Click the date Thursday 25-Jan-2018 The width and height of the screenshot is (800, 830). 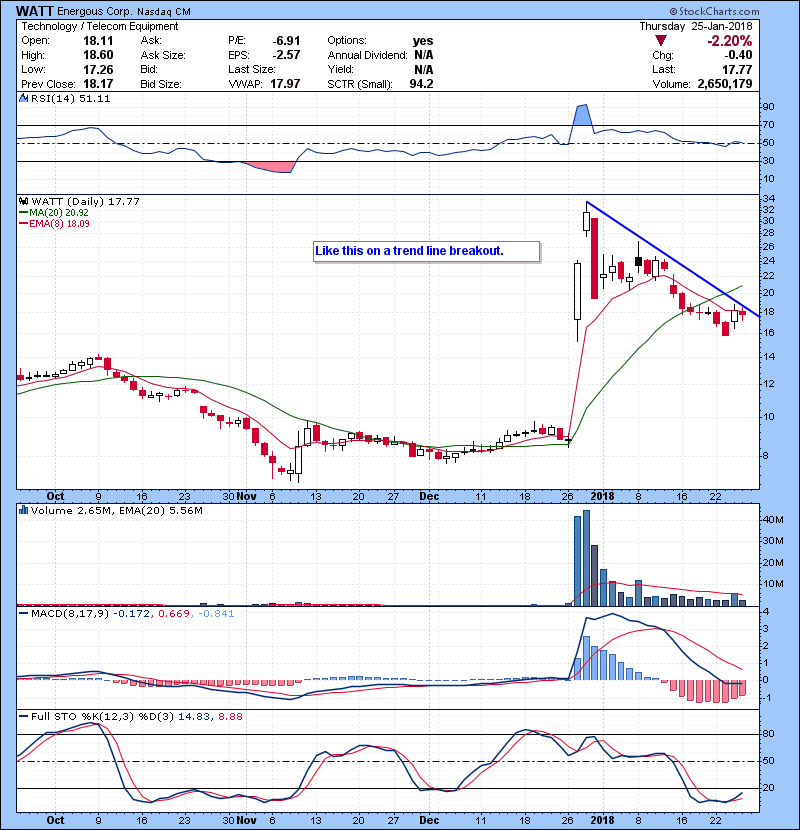point(696,26)
